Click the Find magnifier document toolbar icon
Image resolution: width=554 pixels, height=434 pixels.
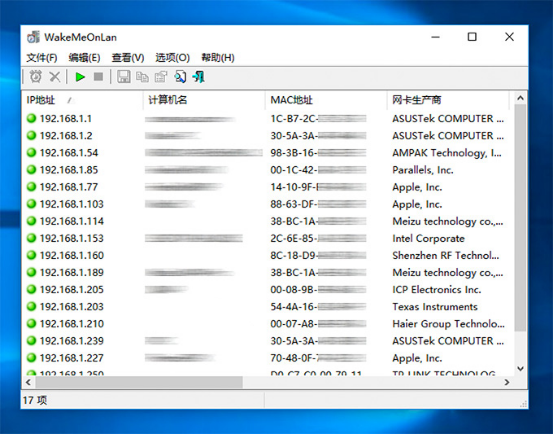(180, 77)
